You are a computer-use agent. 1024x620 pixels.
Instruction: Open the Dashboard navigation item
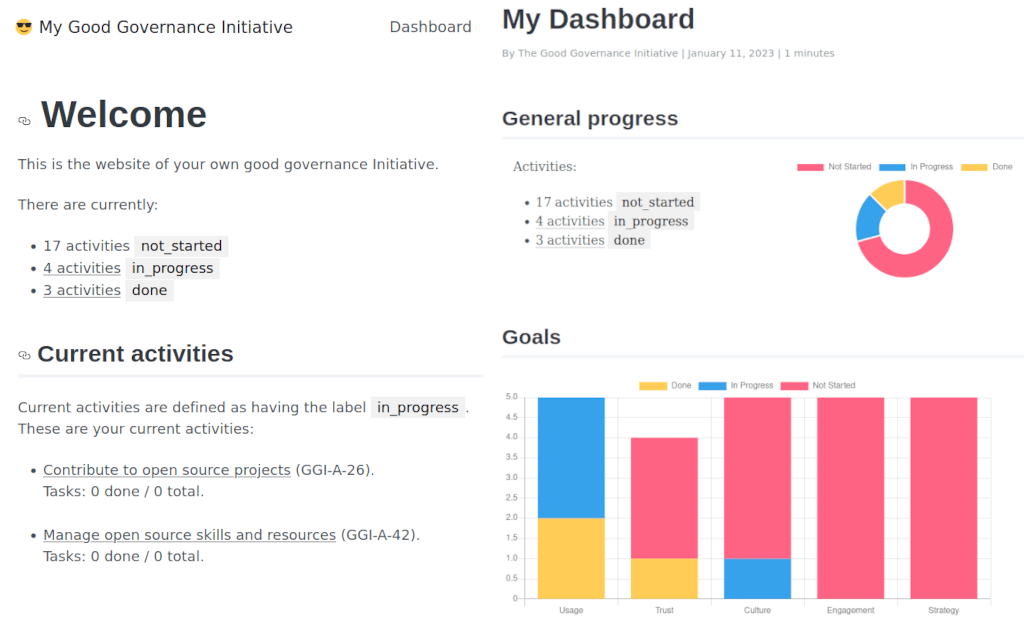431,27
